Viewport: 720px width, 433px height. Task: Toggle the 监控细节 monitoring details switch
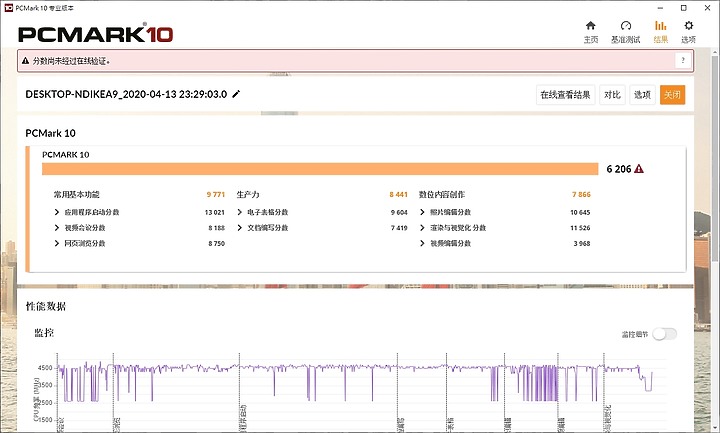click(664, 334)
